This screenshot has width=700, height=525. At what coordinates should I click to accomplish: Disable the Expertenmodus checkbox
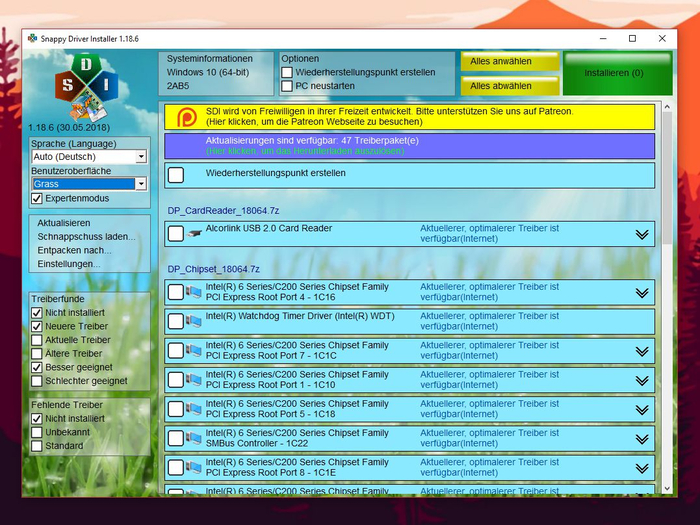pyautogui.click(x=37, y=199)
